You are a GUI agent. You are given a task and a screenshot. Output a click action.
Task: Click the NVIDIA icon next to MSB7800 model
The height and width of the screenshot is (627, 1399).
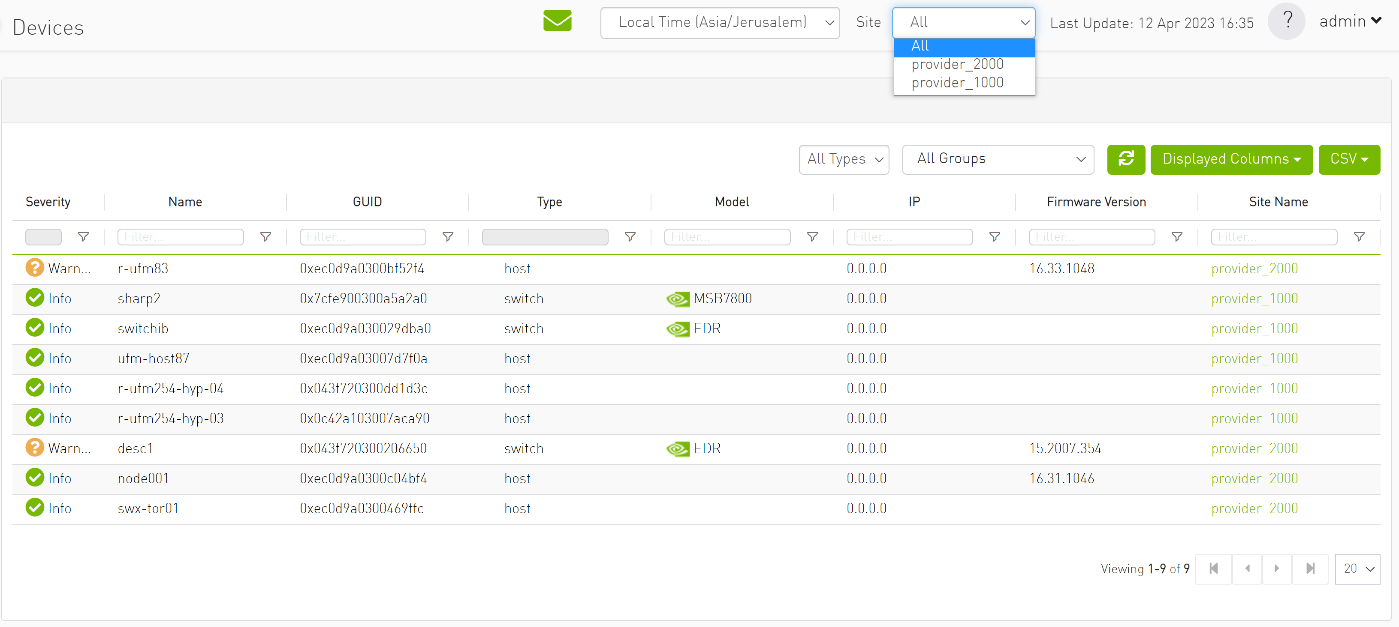[678, 298]
